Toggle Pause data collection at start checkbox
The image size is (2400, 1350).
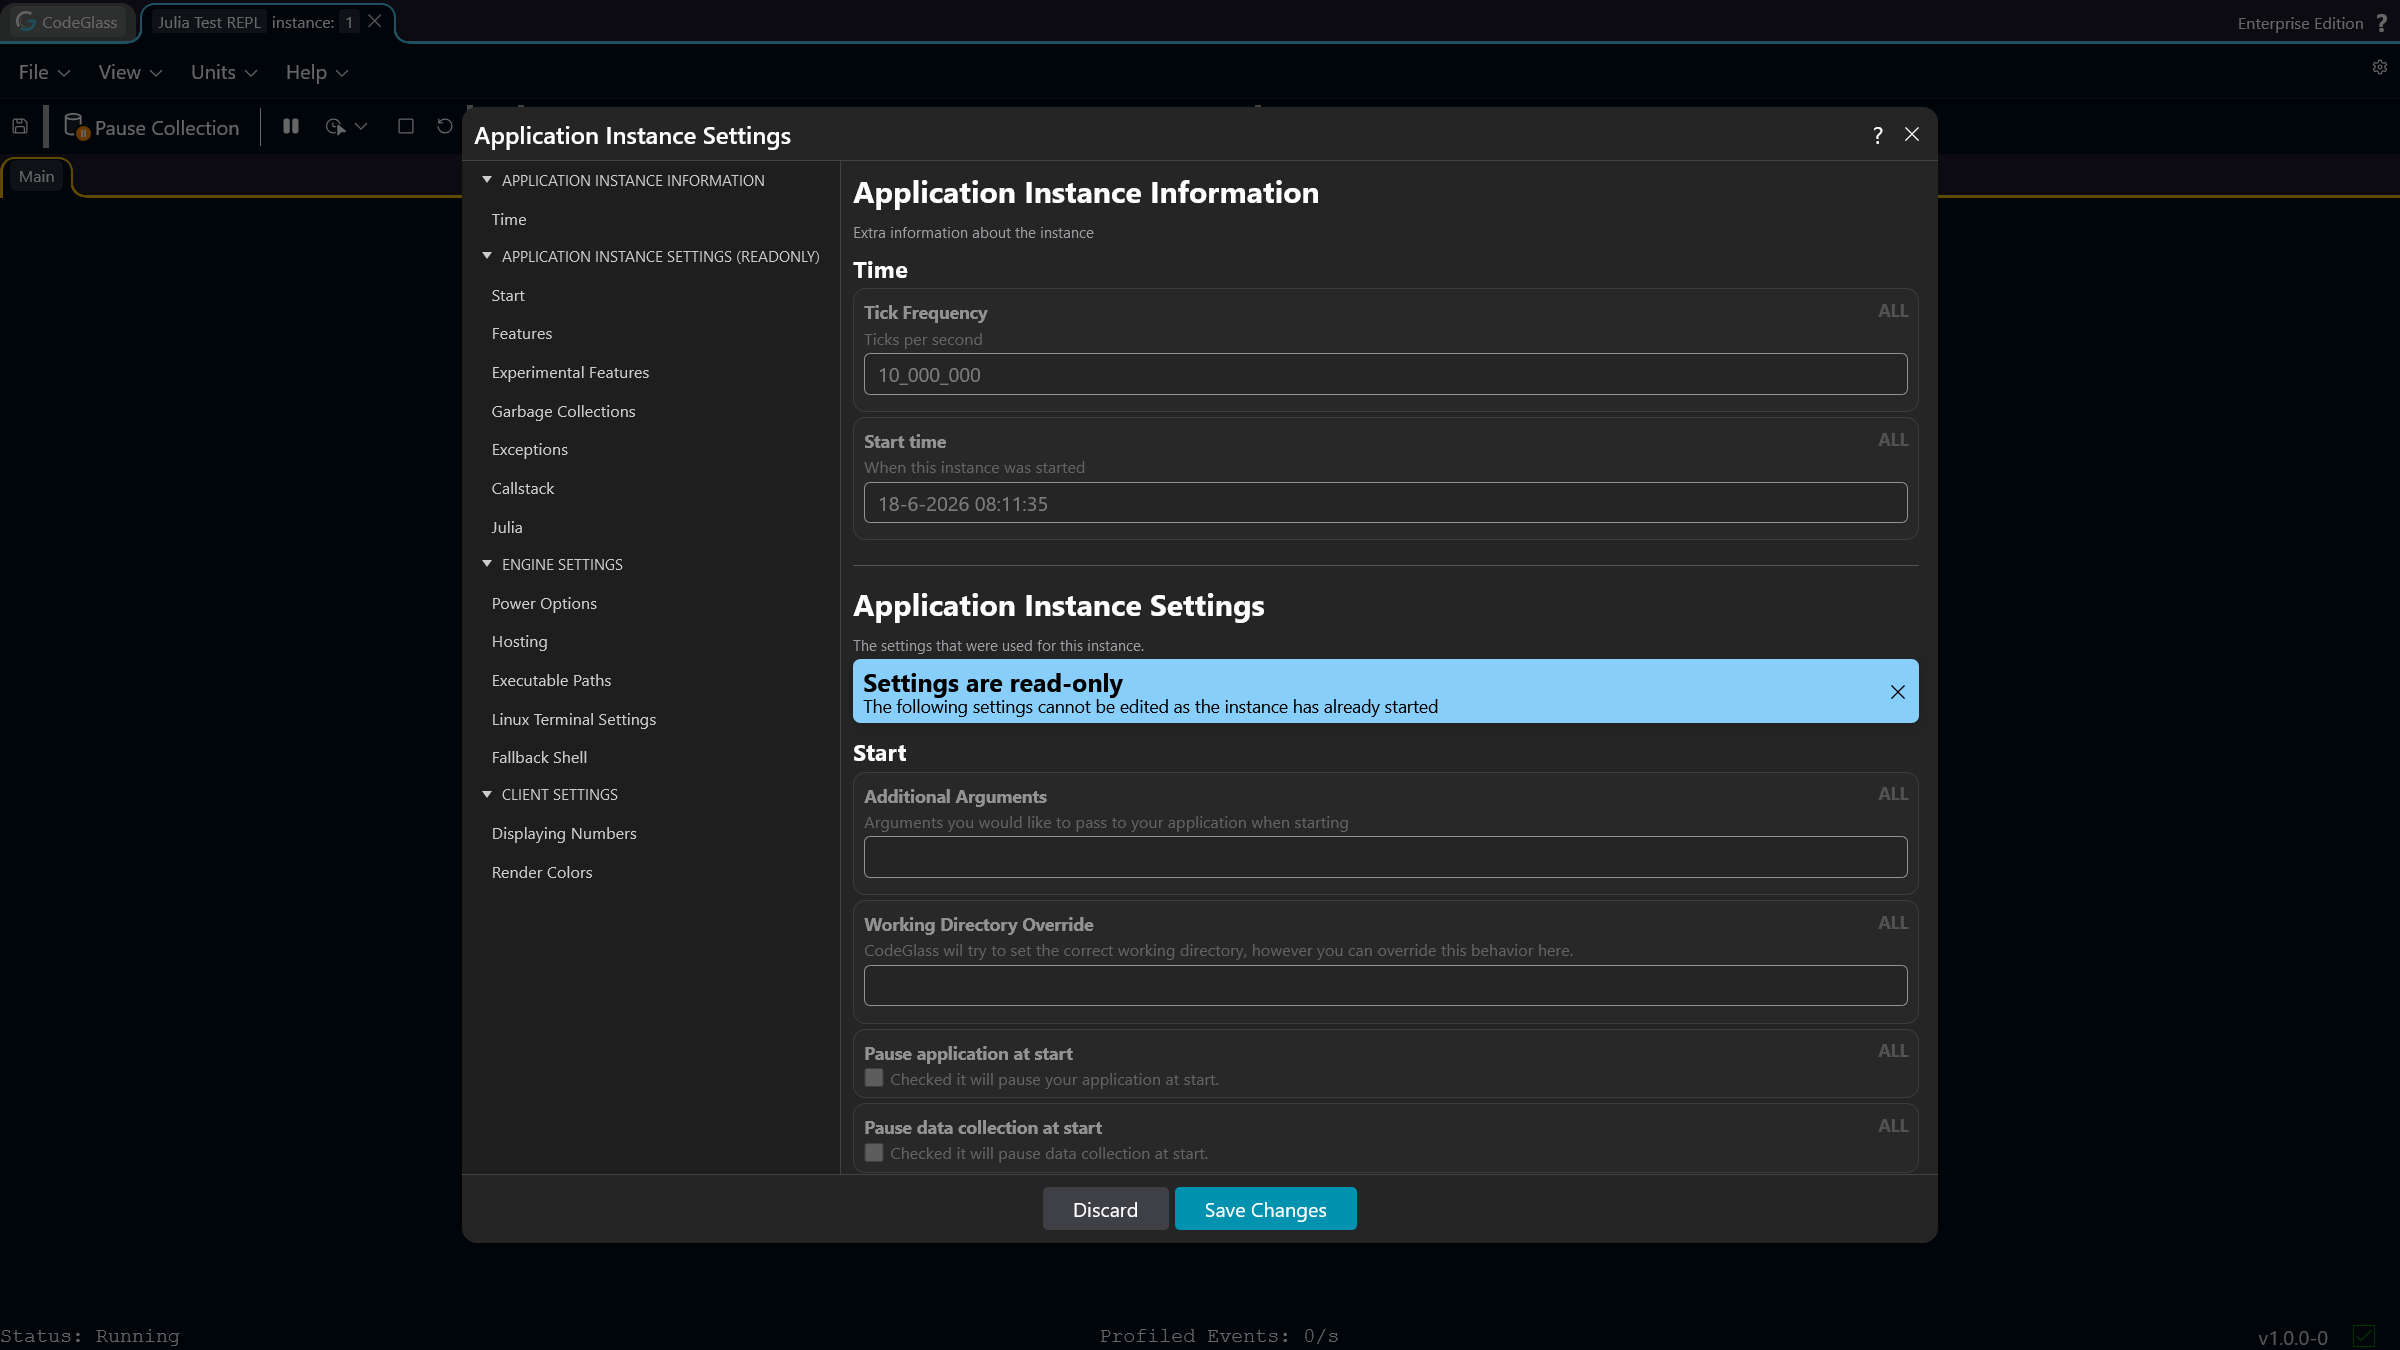(874, 1153)
